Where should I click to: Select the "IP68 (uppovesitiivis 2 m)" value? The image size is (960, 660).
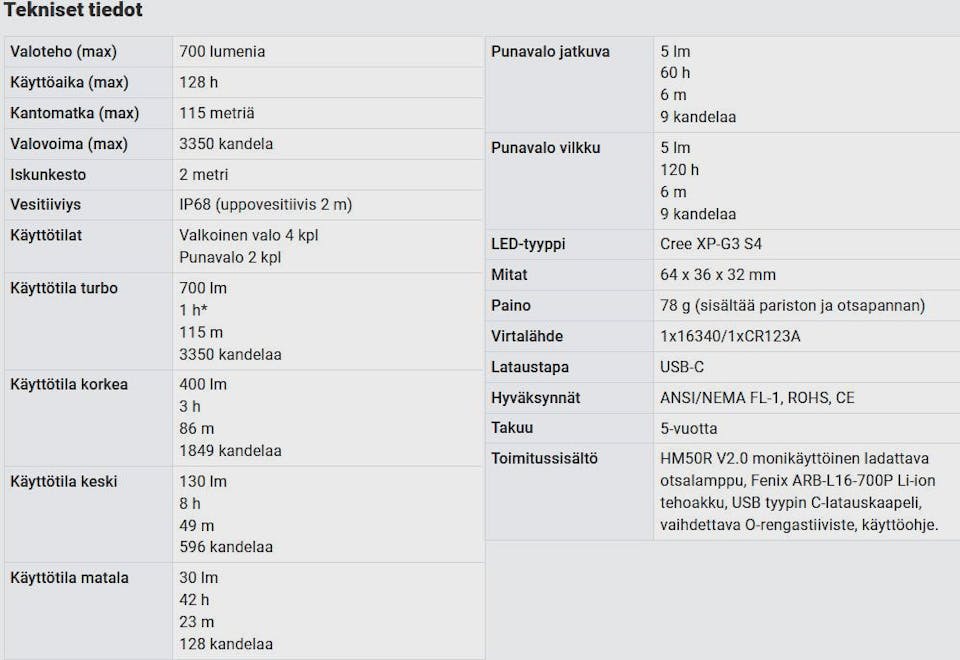pos(265,205)
